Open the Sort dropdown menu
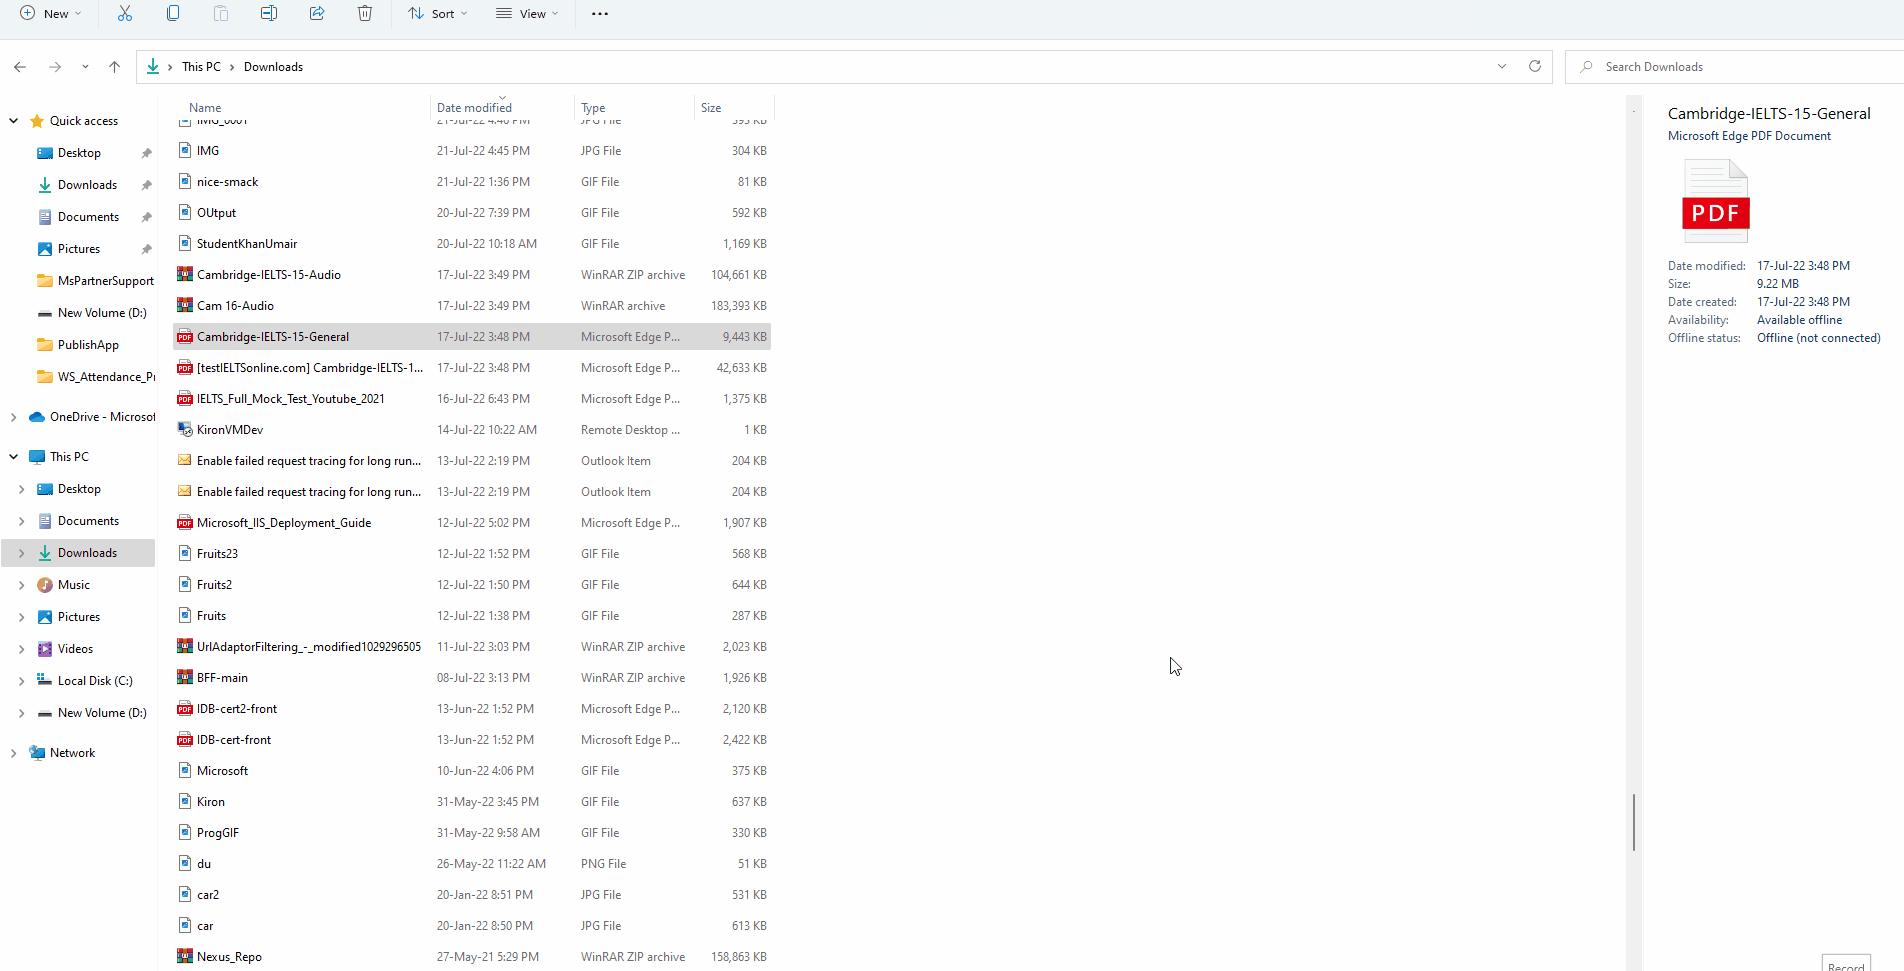The height and width of the screenshot is (971, 1904). (x=438, y=13)
